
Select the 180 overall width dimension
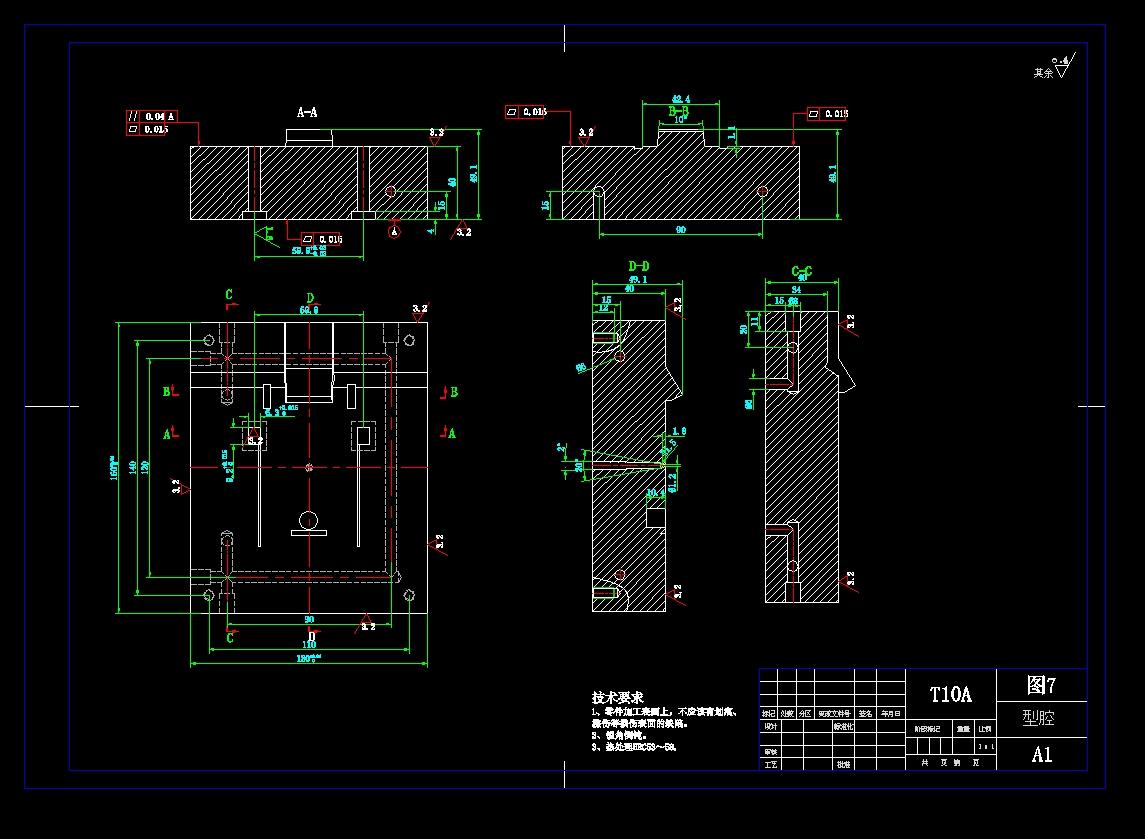pyautogui.click(x=309, y=659)
